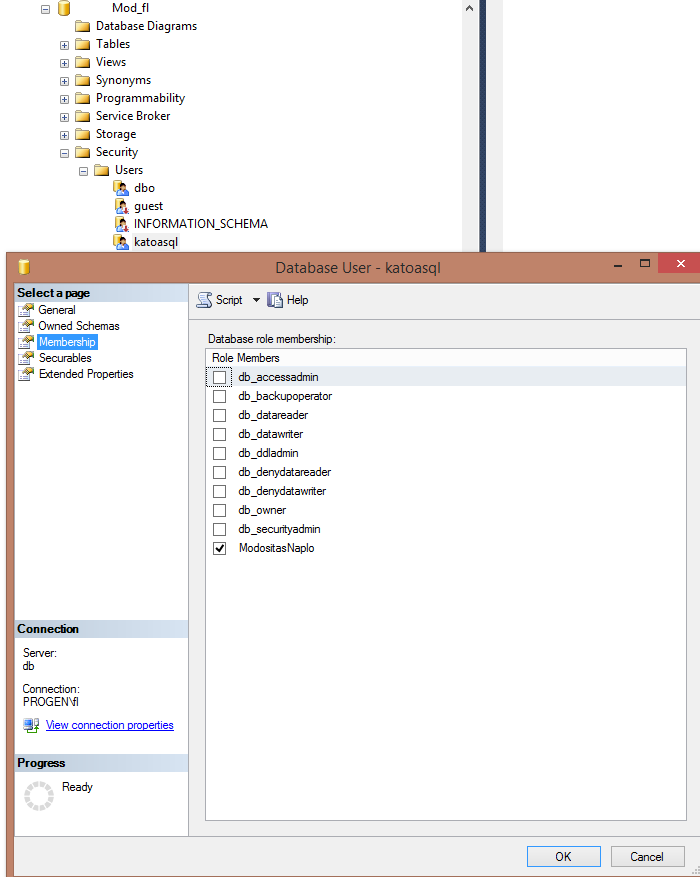Click the OK button
The image size is (700, 877).
564,857
